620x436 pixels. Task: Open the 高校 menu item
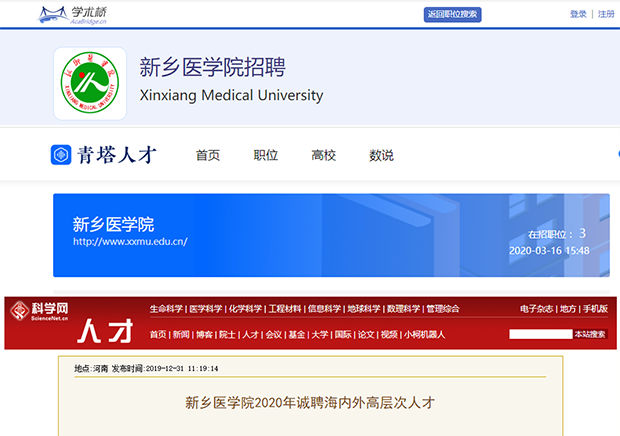(323, 155)
